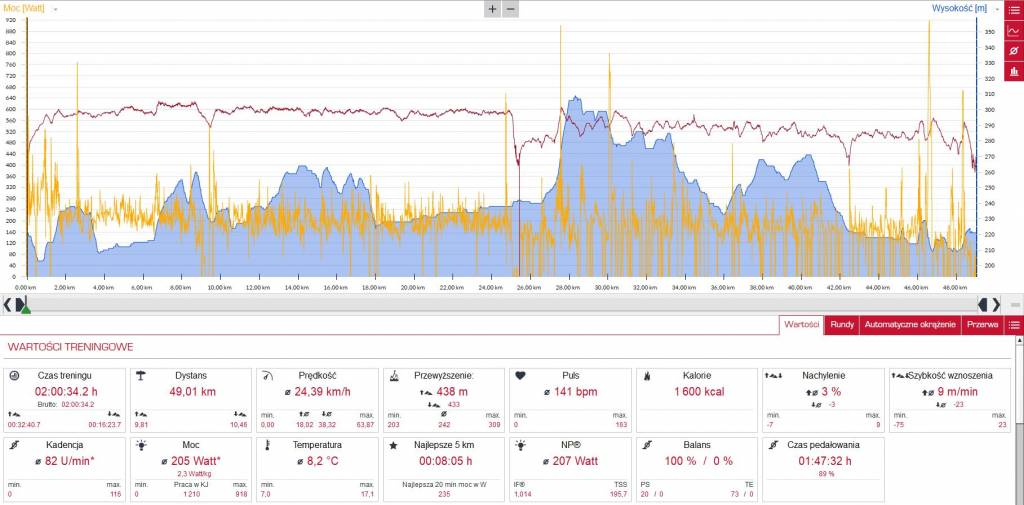1024x505 pixels.
Task: Open the Rundy tab
Action: [x=842, y=325]
